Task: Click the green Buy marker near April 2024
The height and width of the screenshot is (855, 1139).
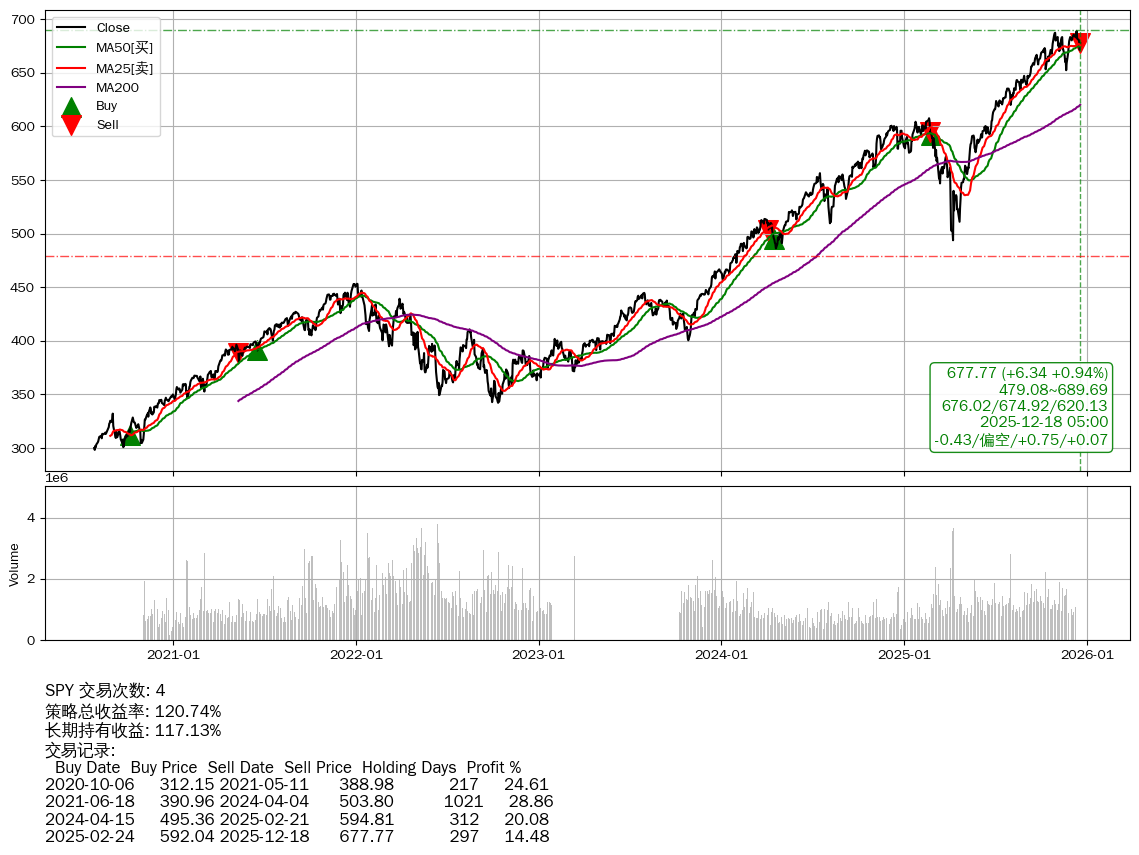Action: (774, 239)
